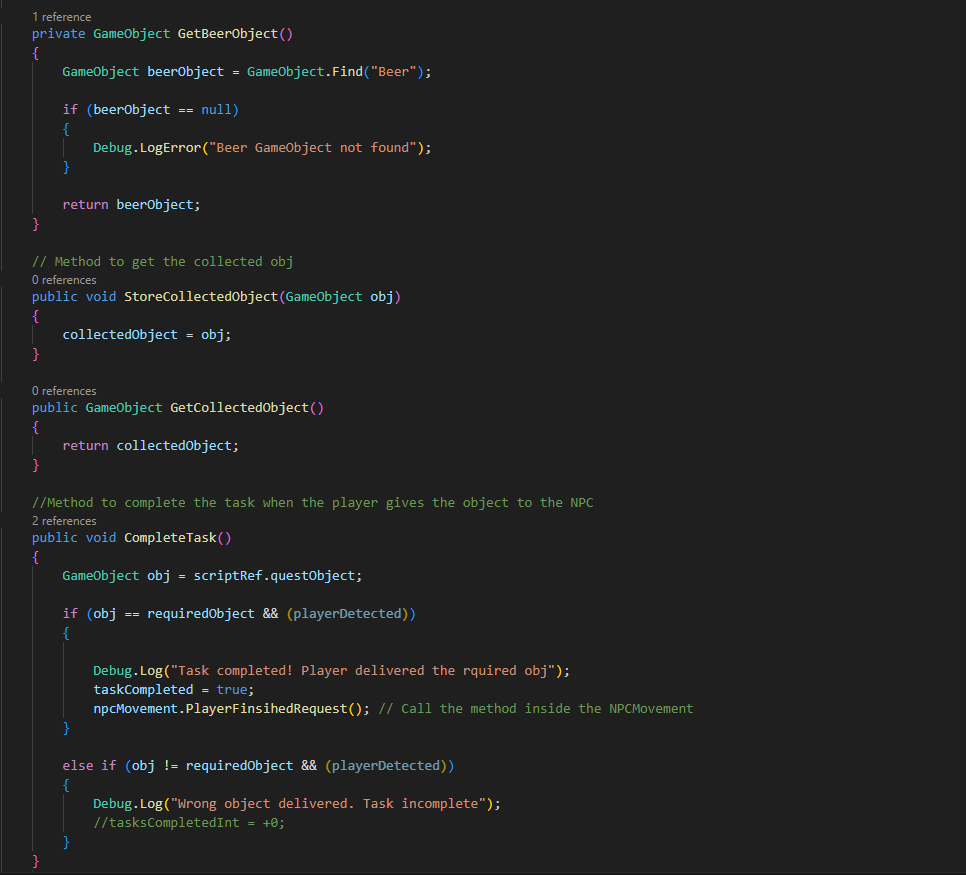
Task: Click the Find method call
Action: [347, 71]
